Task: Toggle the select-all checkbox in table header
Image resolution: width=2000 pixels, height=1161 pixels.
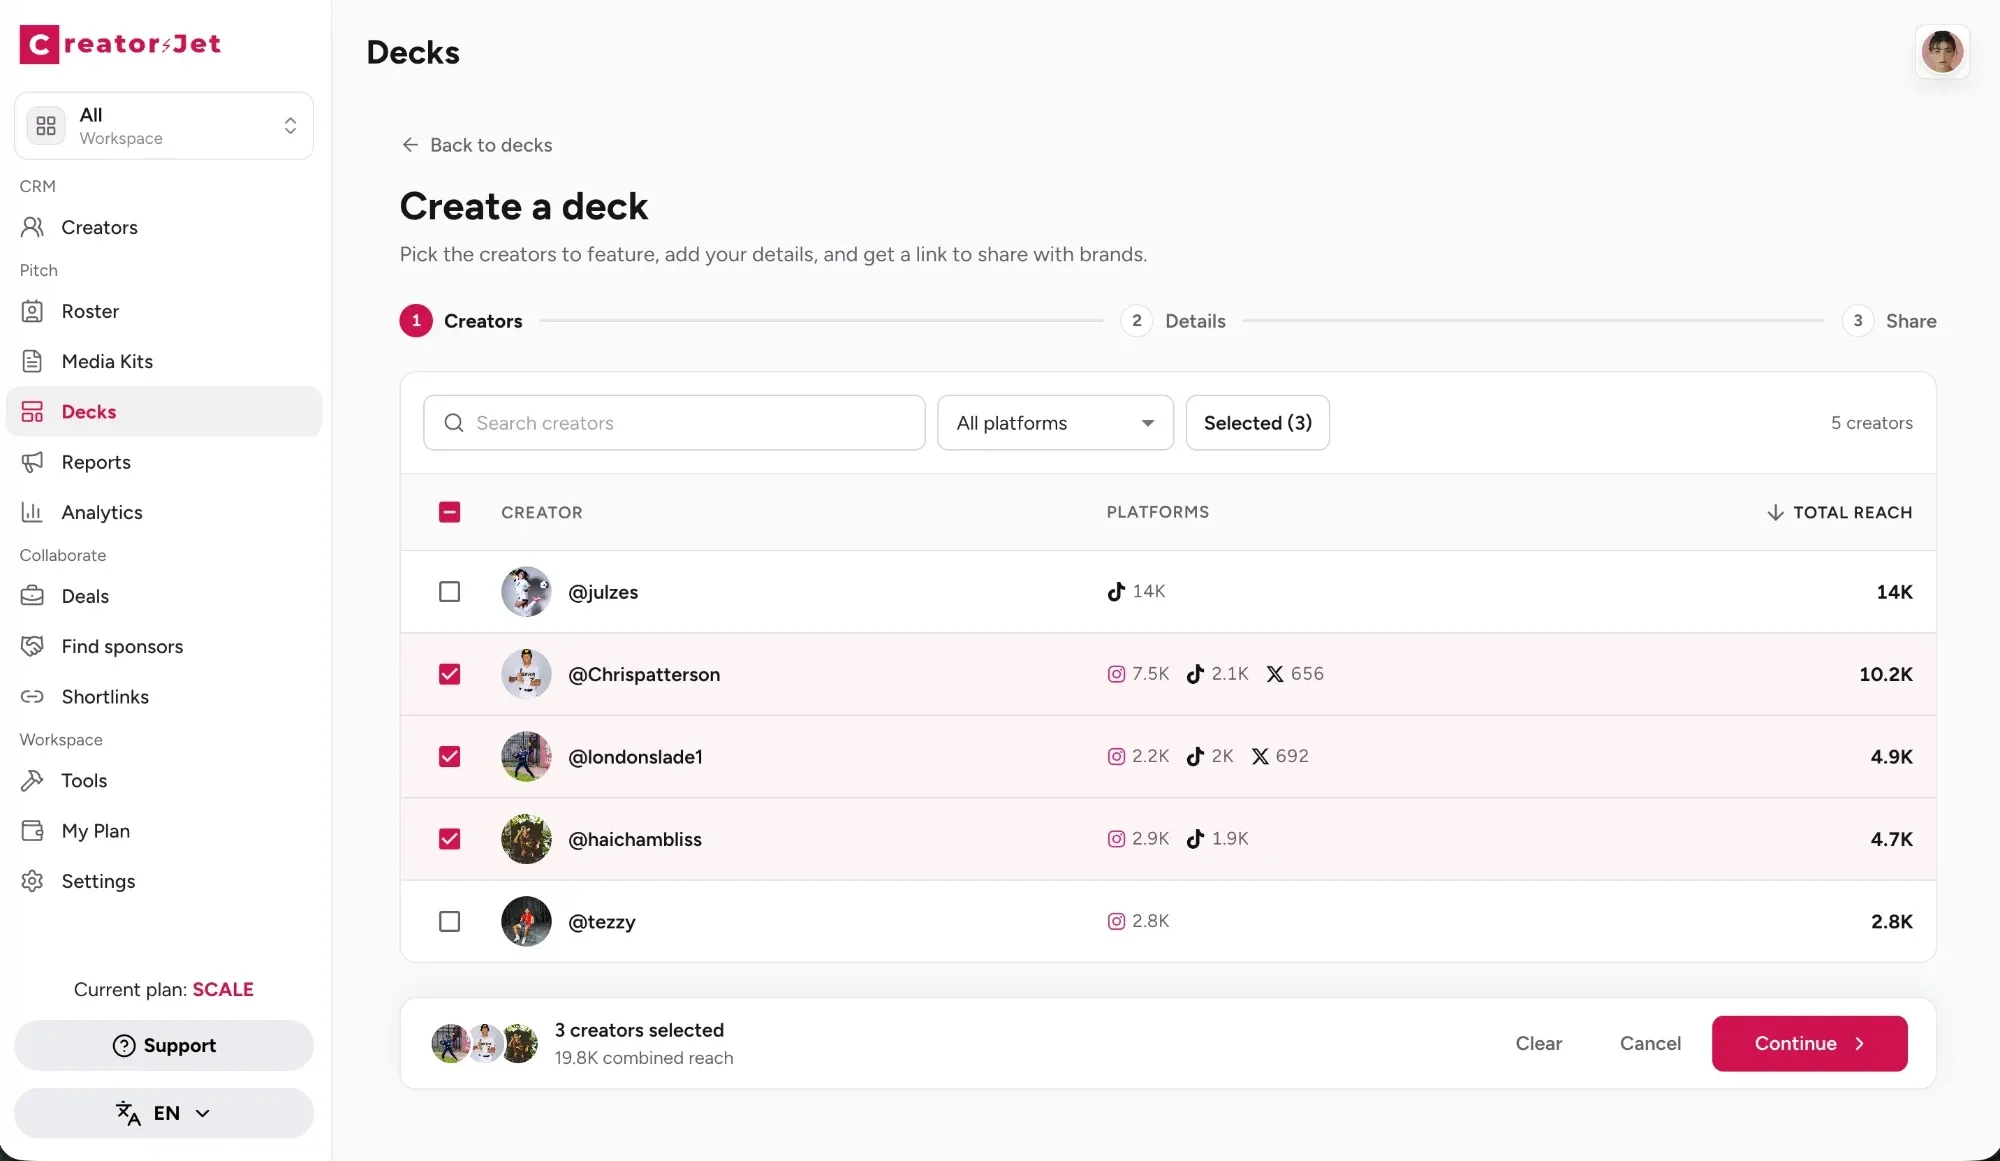Action: pos(450,512)
